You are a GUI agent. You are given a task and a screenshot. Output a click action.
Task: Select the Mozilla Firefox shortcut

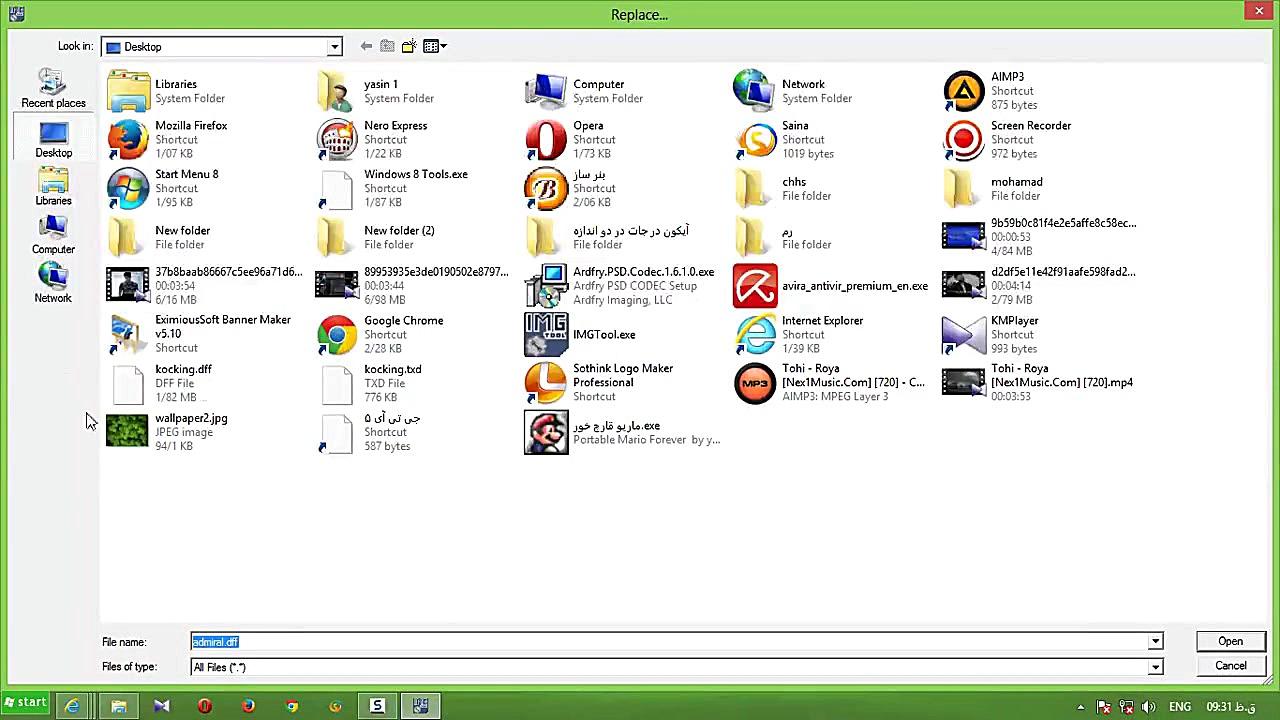168,139
